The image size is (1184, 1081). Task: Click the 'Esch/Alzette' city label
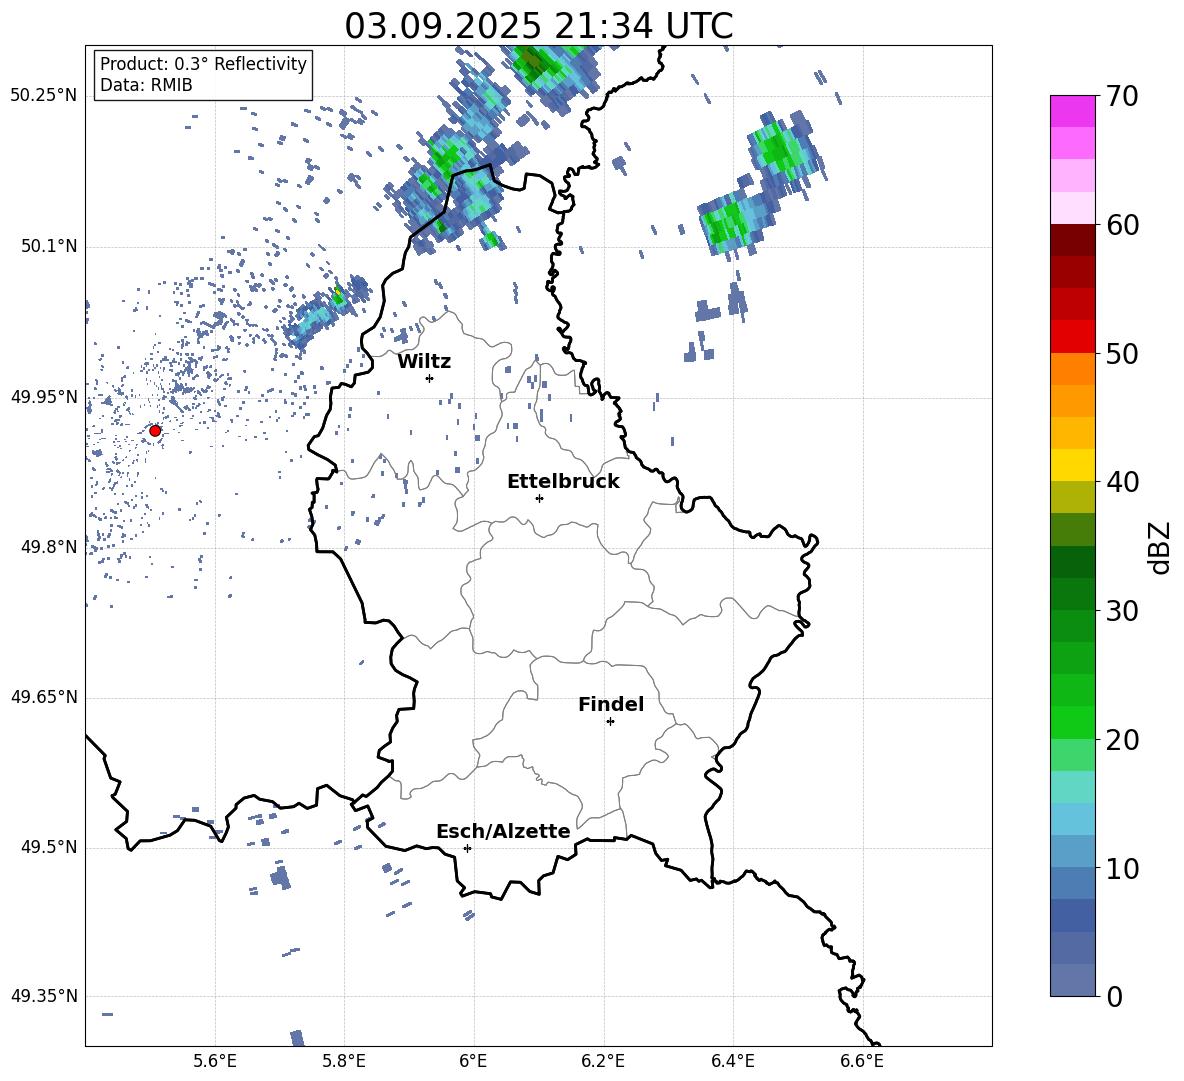pyautogui.click(x=503, y=830)
